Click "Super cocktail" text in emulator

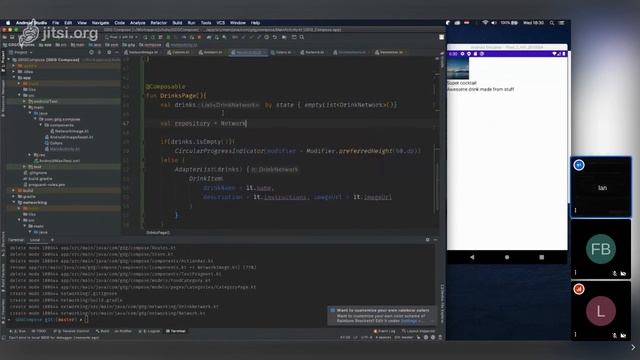(x=462, y=83)
